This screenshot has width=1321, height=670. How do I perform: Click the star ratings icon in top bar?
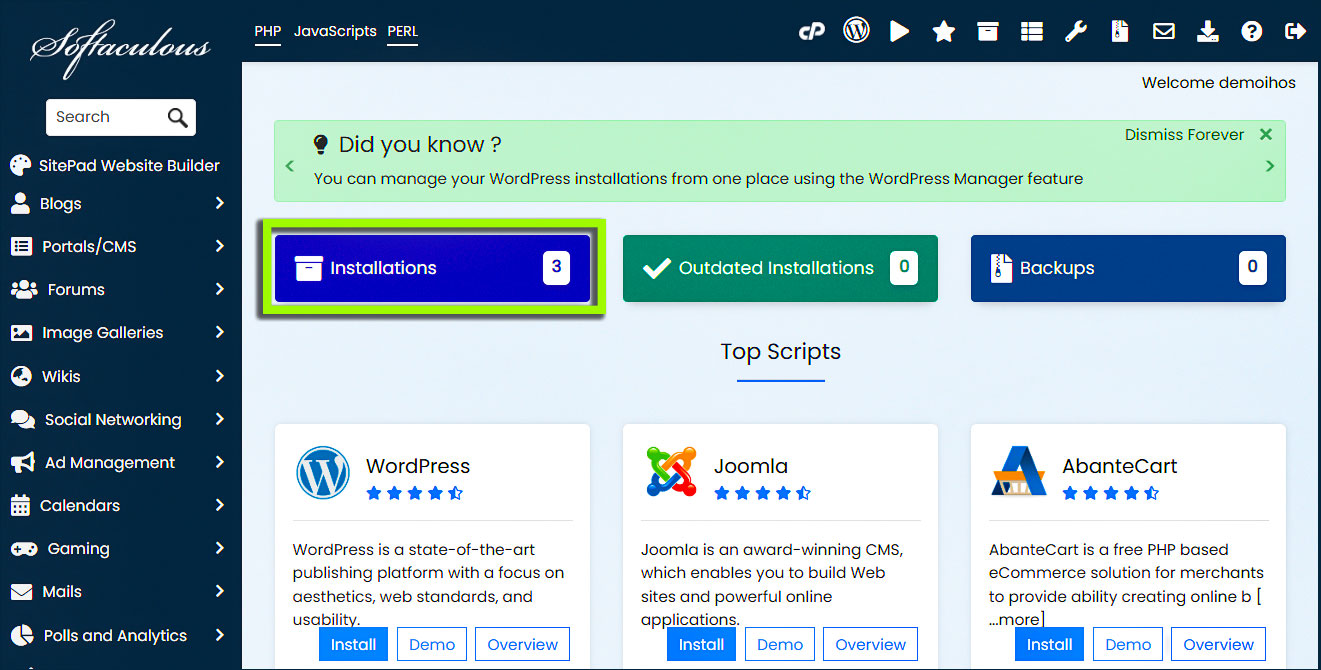tap(943, 32)
